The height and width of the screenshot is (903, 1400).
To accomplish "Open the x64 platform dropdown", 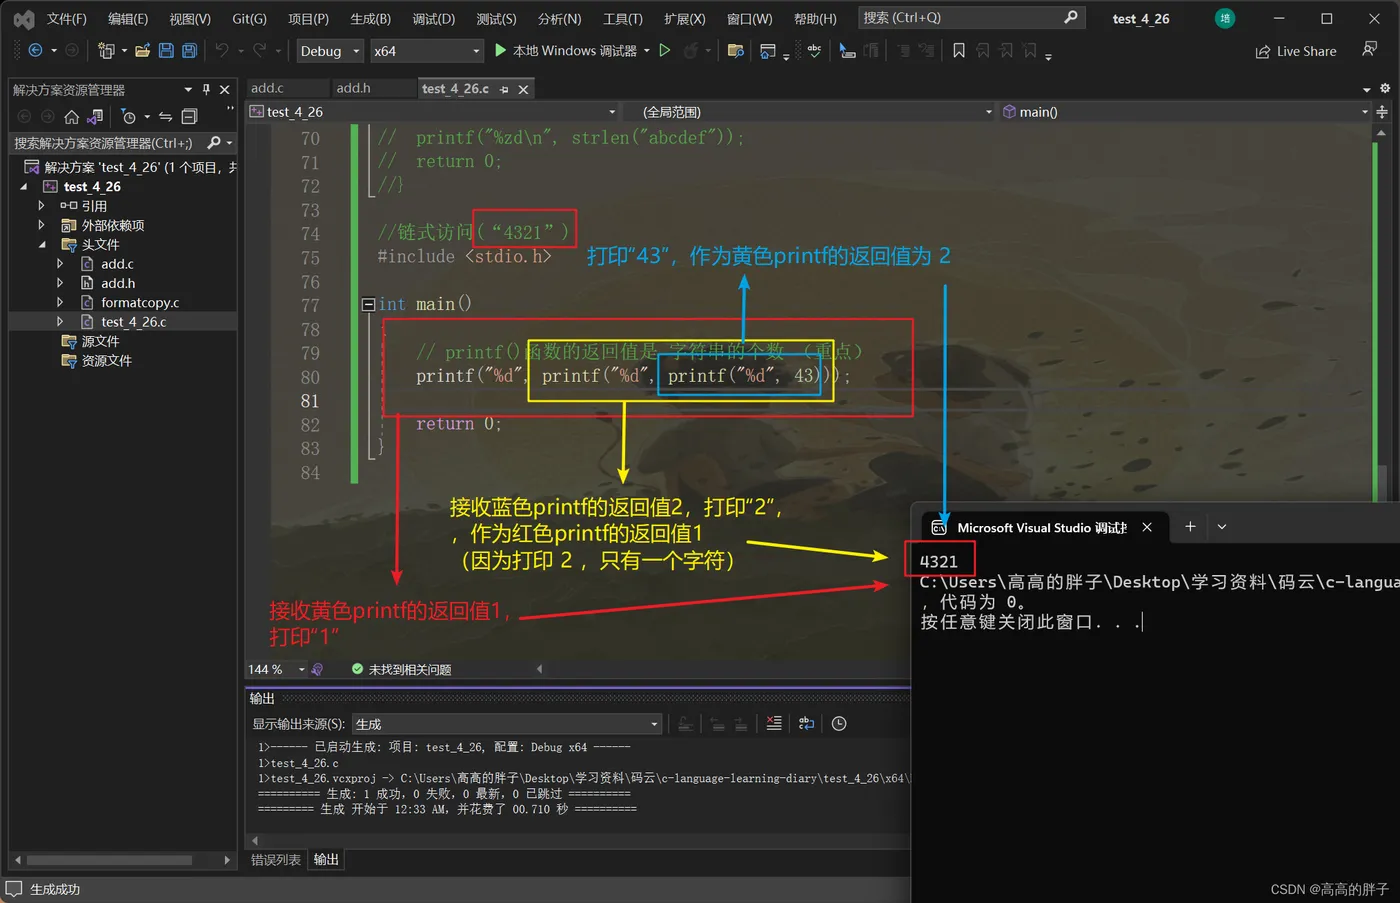I will click(427, 51).
